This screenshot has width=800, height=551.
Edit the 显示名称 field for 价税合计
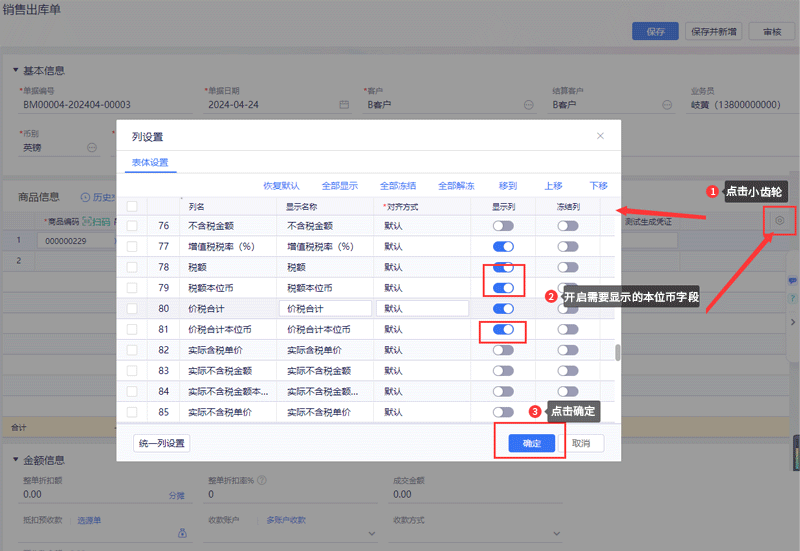pos(326,309)
